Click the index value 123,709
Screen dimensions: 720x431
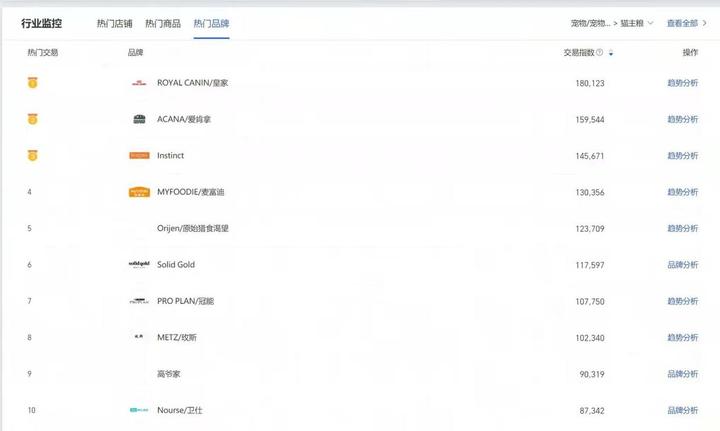[590, 229]
